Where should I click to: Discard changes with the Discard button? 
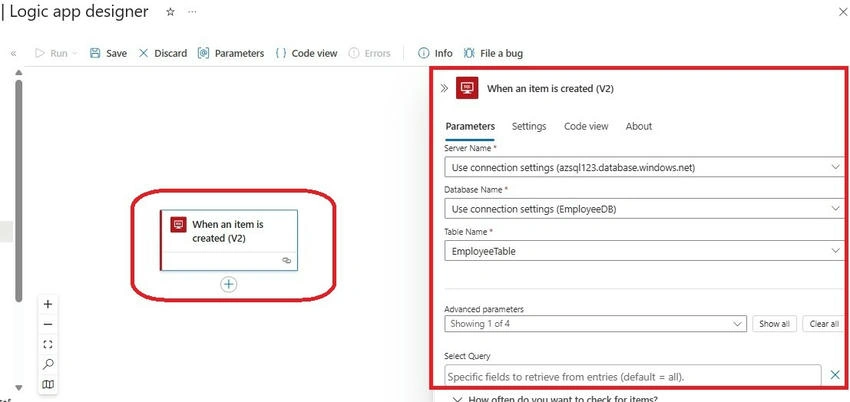[163, 53]
